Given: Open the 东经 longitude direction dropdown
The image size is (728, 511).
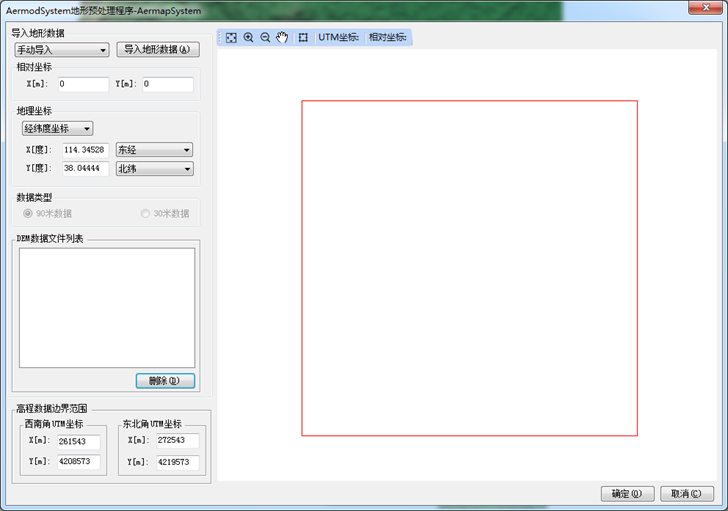Looking at the screenshot, I should tap(154, 150).
